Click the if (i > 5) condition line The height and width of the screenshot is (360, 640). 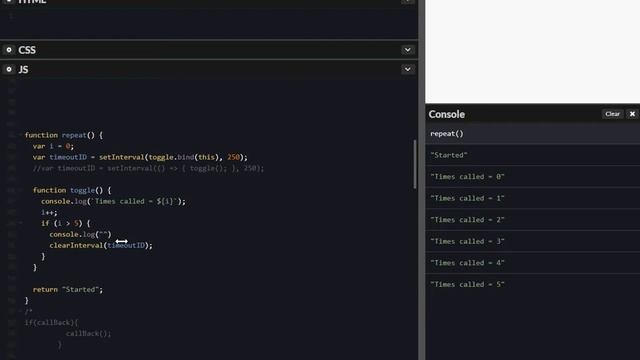click(x=65, y=223)
